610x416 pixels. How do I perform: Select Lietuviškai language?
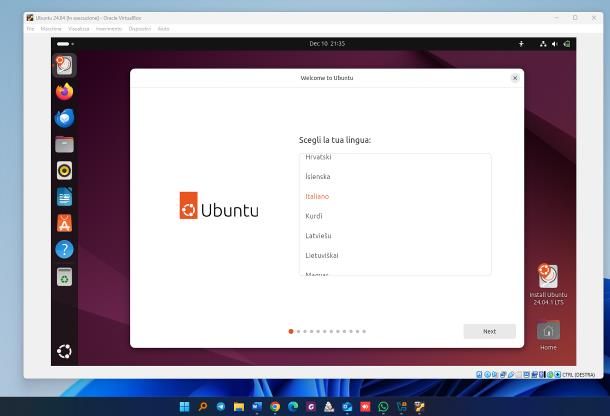click(x=395, y=256)
